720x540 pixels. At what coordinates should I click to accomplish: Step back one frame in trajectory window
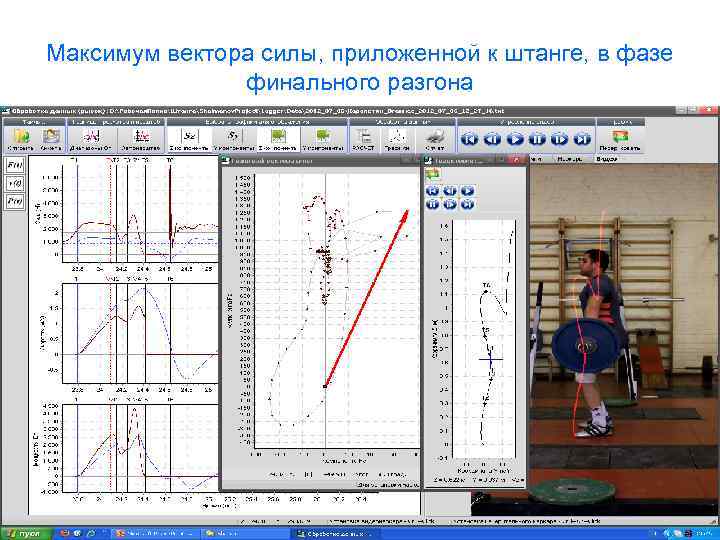(450, 191)
